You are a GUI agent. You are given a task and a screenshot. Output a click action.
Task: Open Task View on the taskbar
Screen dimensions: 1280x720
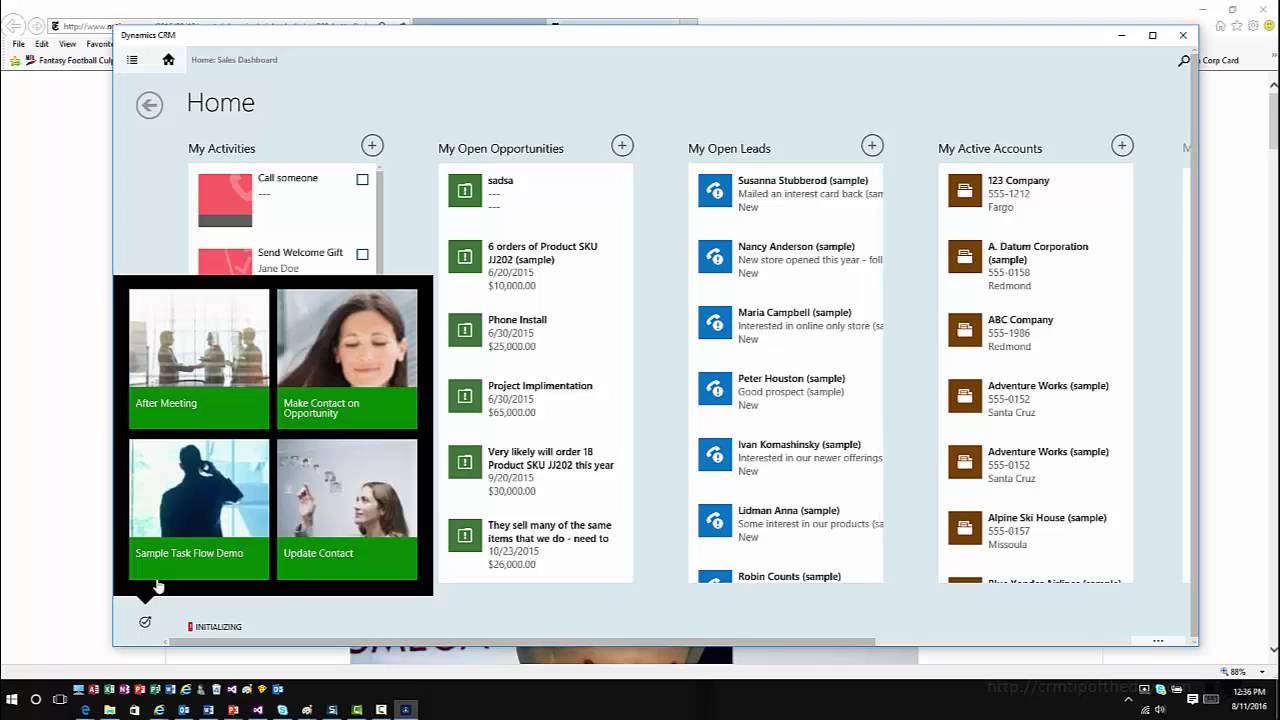coord(59,699)
